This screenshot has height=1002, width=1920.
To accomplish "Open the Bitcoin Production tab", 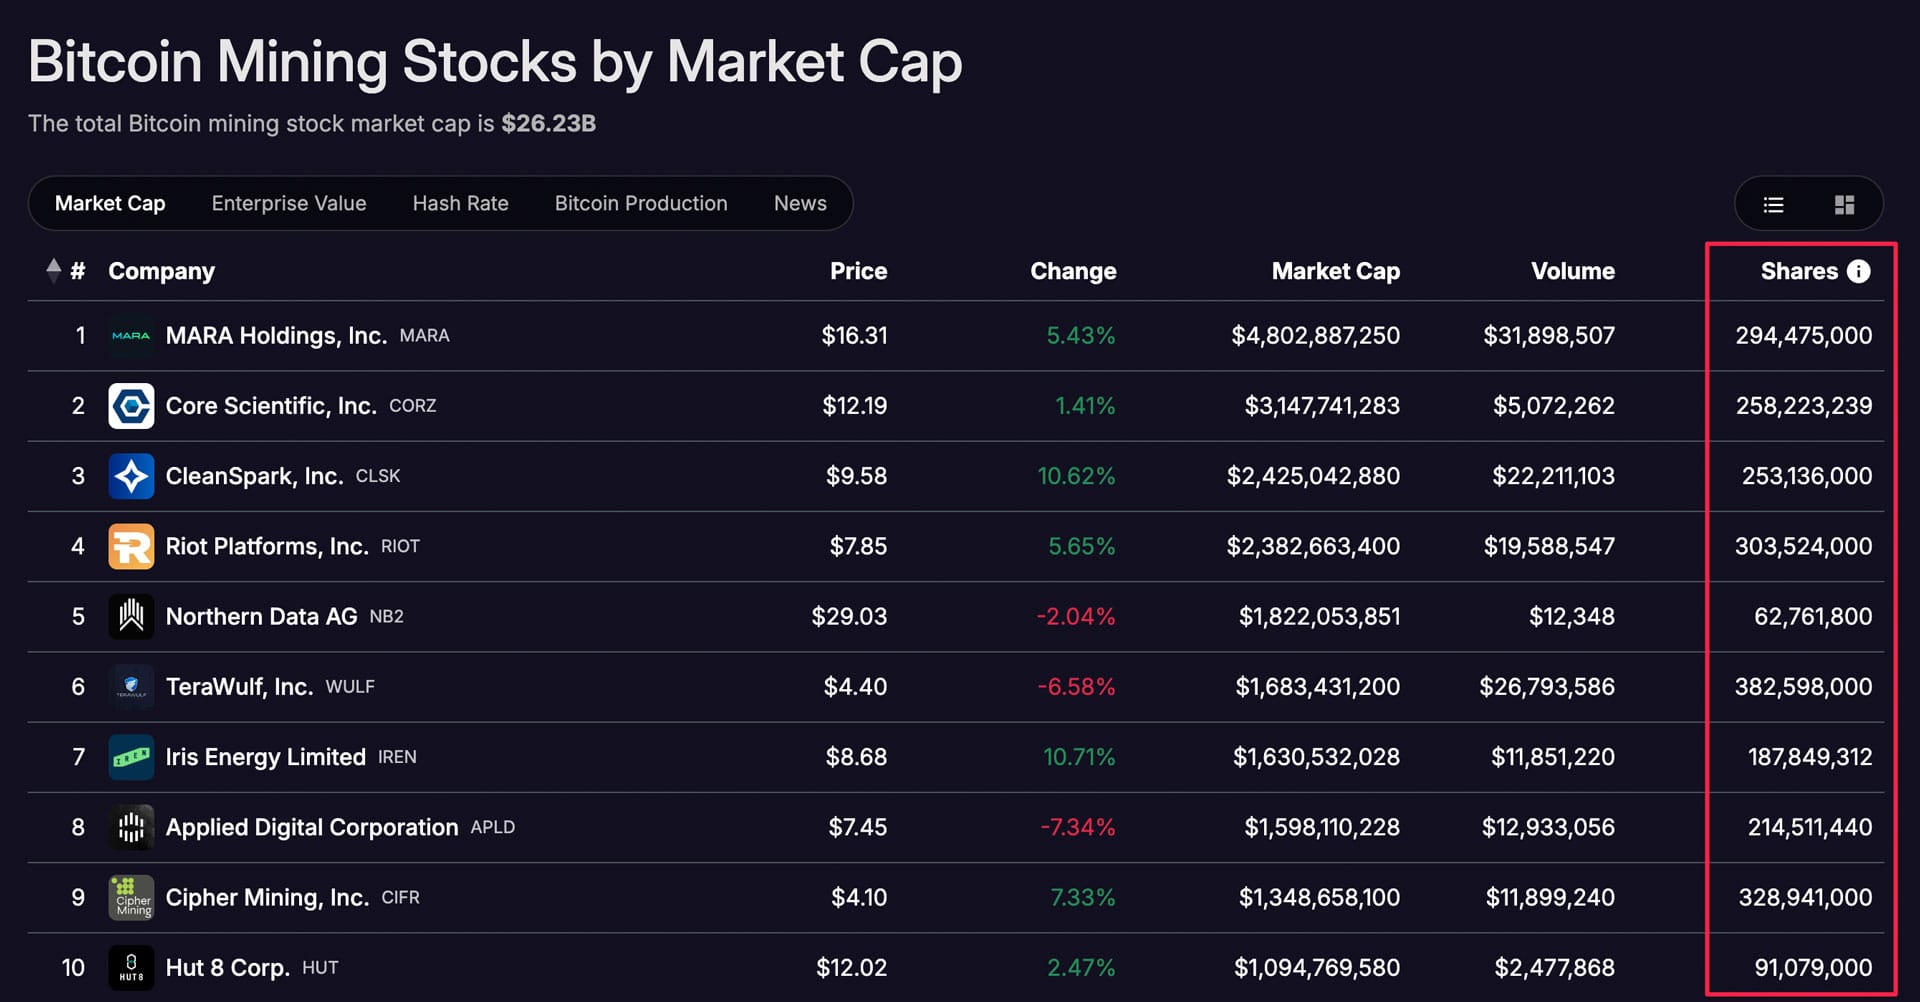I will pyautogui.click(x=641, y=203).
